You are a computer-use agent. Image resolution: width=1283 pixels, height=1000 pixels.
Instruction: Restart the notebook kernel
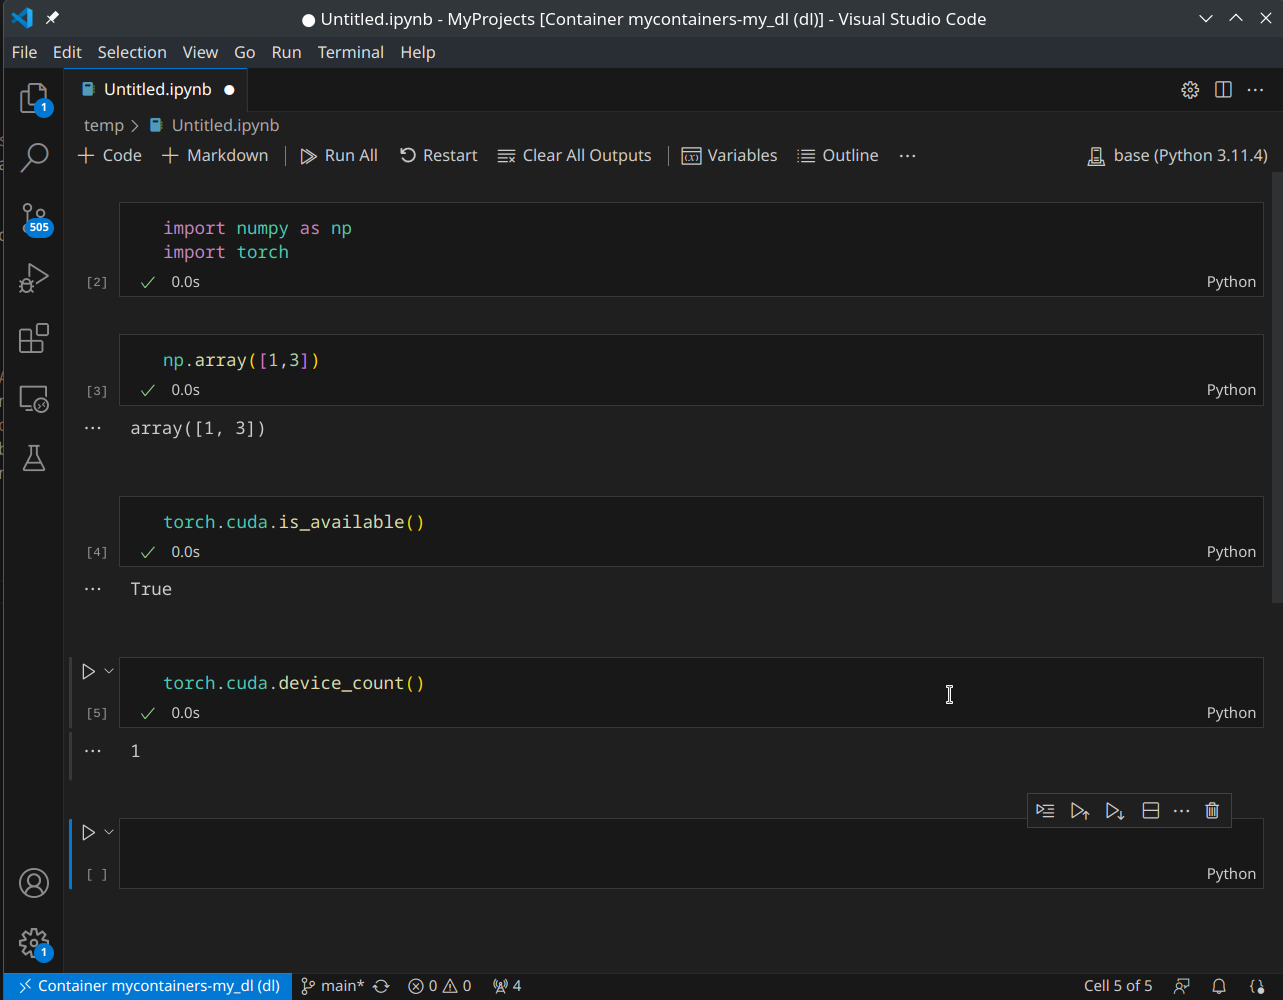[439, 156]
